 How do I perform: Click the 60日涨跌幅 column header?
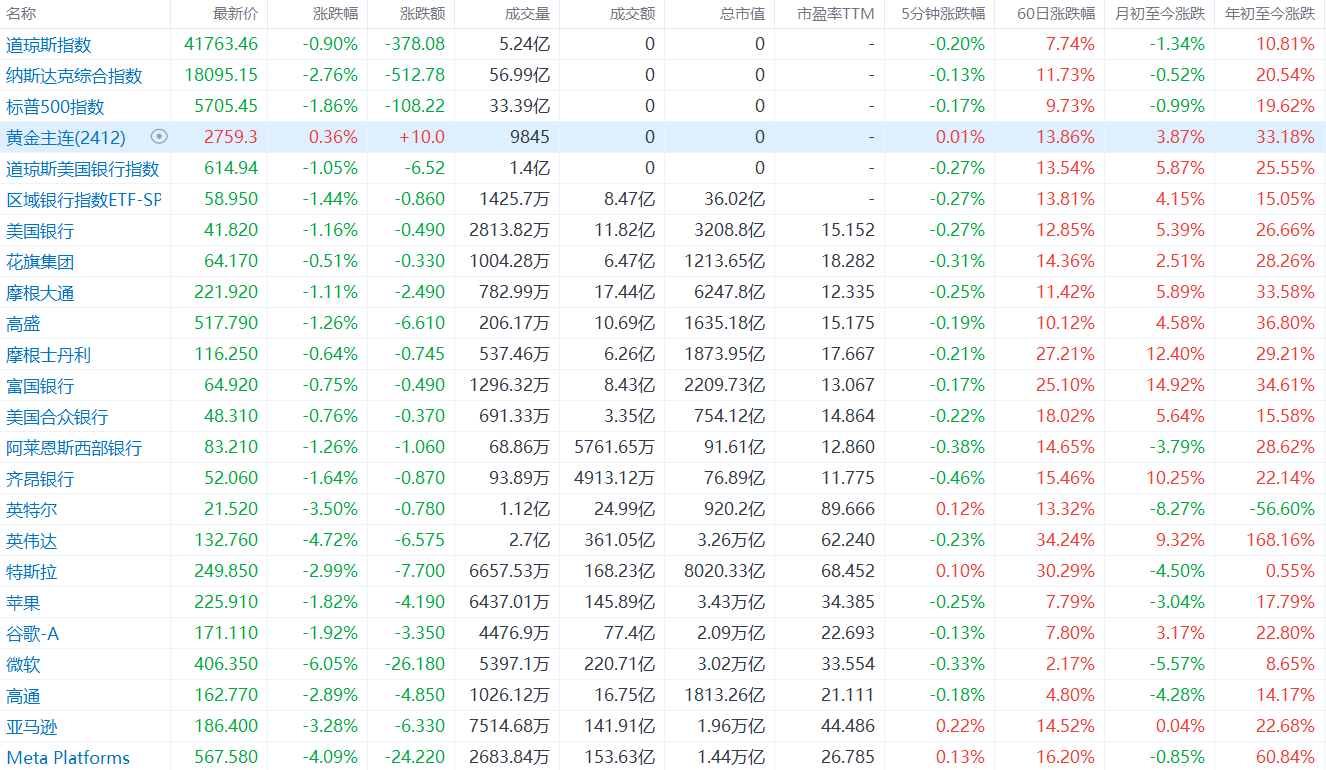pyautogui.click(x=1056, y=14)
